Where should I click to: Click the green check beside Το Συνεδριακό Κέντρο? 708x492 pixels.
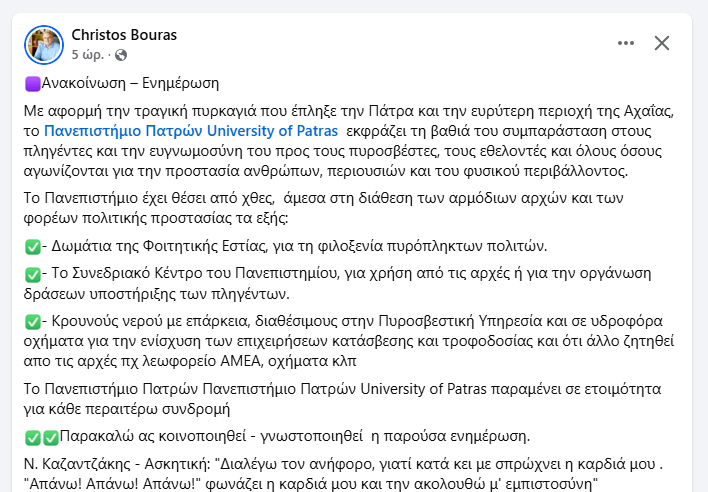tap(33, 274)
